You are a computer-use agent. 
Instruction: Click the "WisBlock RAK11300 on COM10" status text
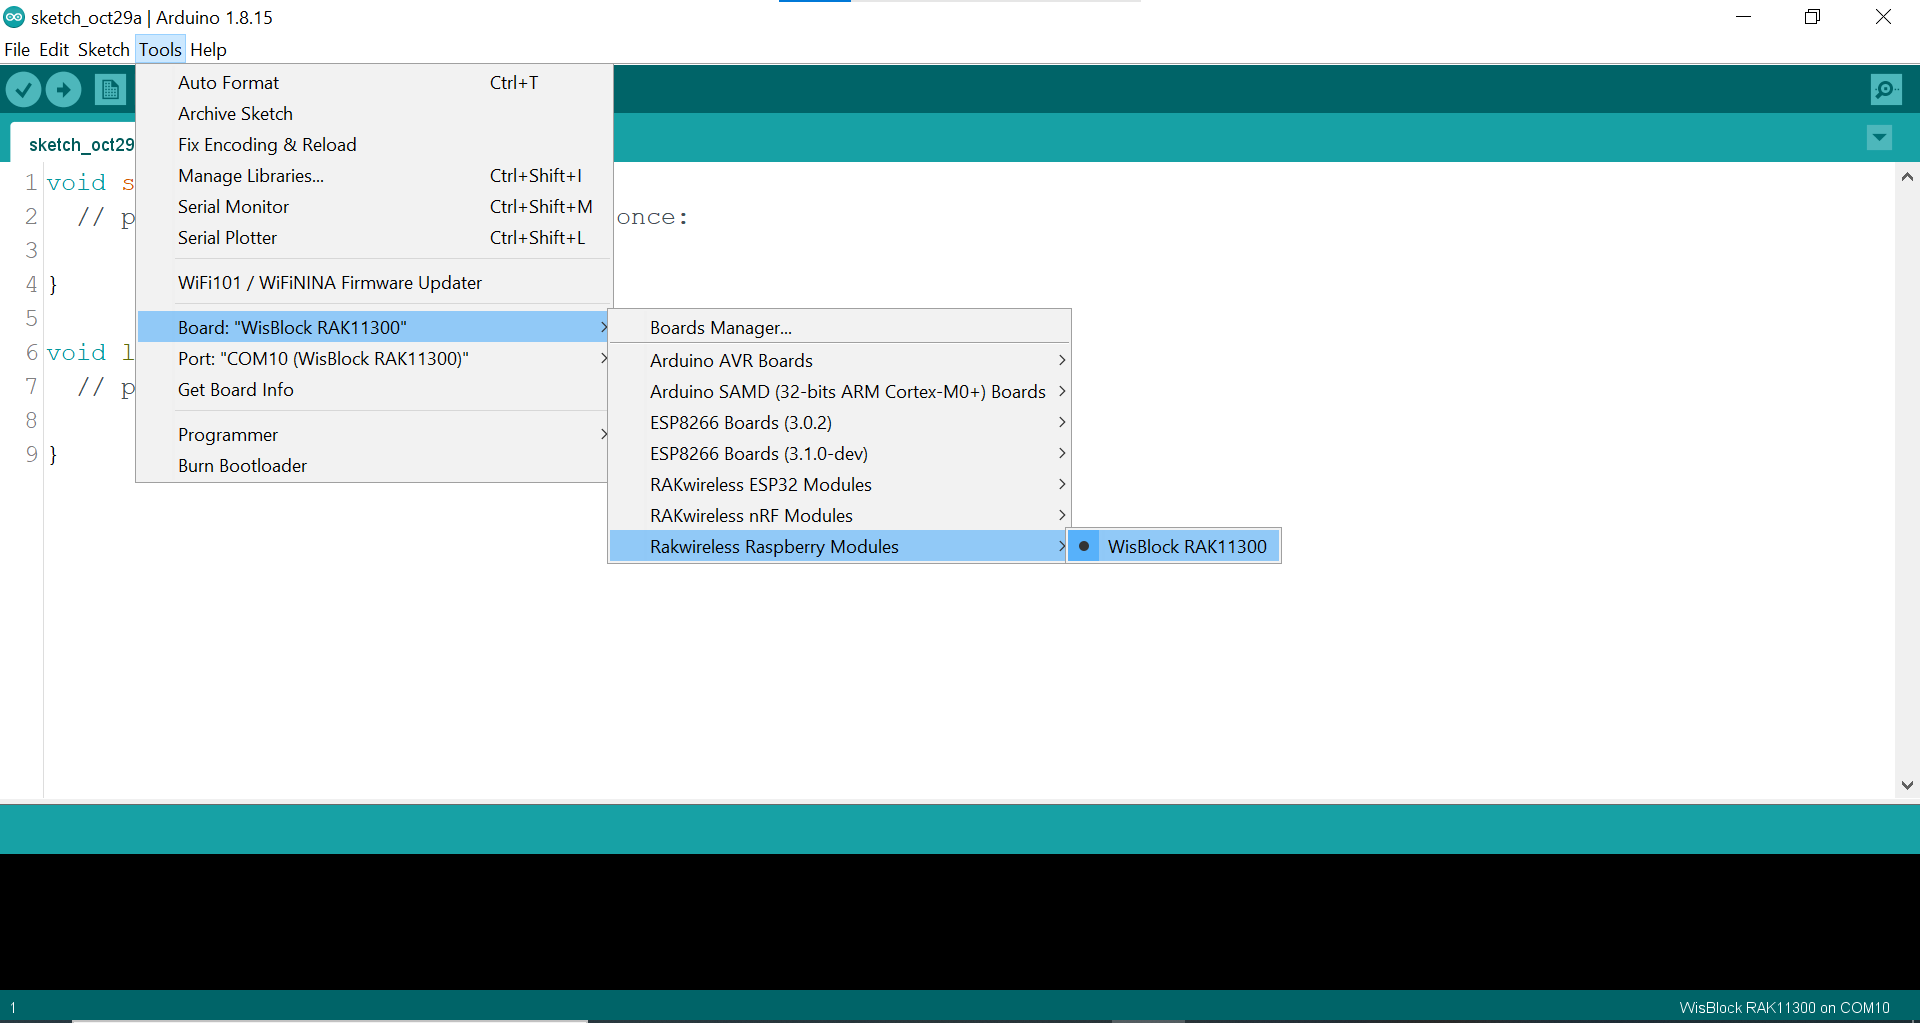[x=1784, y=1008]
